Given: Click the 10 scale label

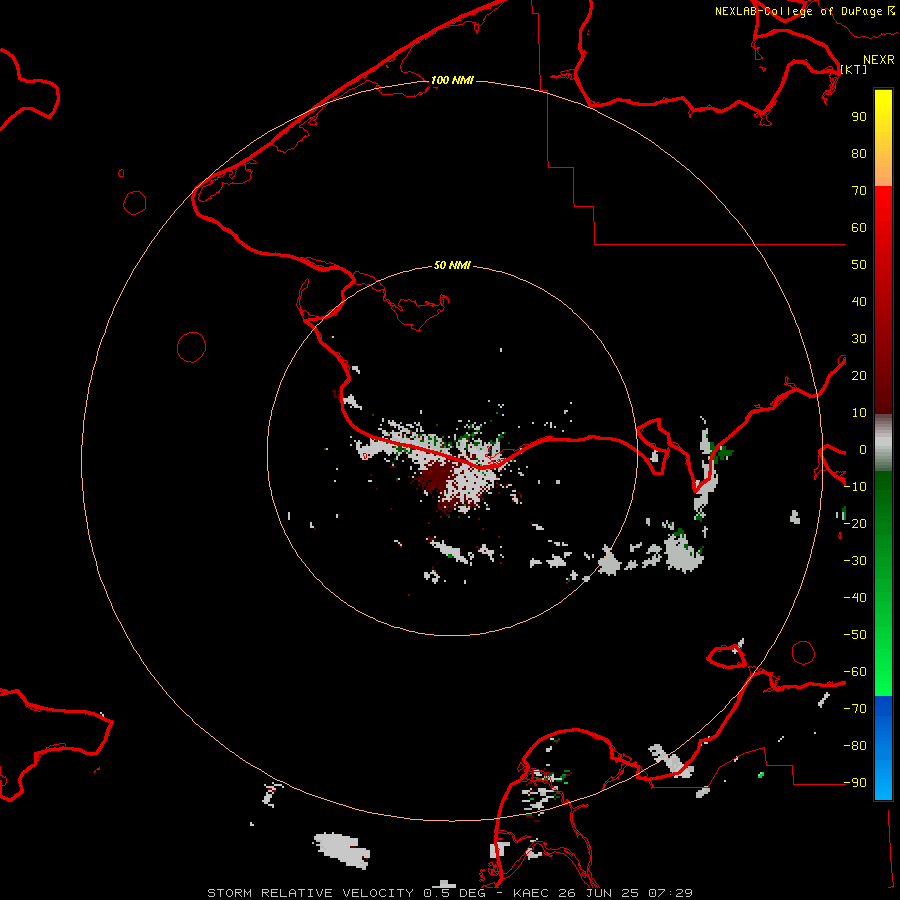Looking at the screenshot, I should click(x=859, y=413).
